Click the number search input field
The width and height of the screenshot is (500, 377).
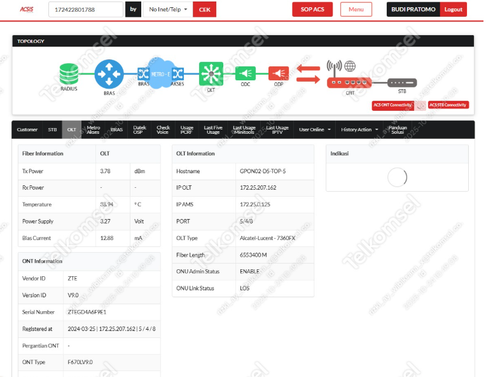coord(86,9)
